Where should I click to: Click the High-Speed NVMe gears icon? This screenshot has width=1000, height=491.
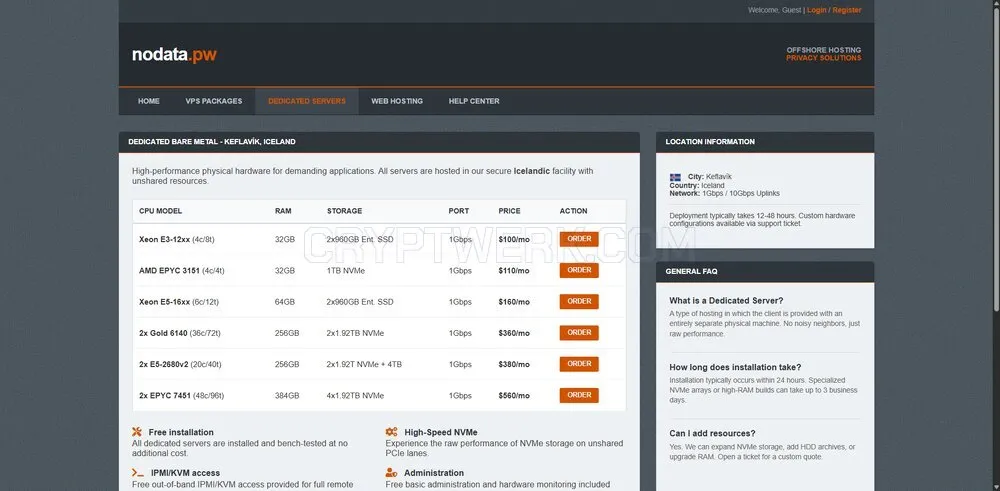pyautogui.click(x=391, y=432)
